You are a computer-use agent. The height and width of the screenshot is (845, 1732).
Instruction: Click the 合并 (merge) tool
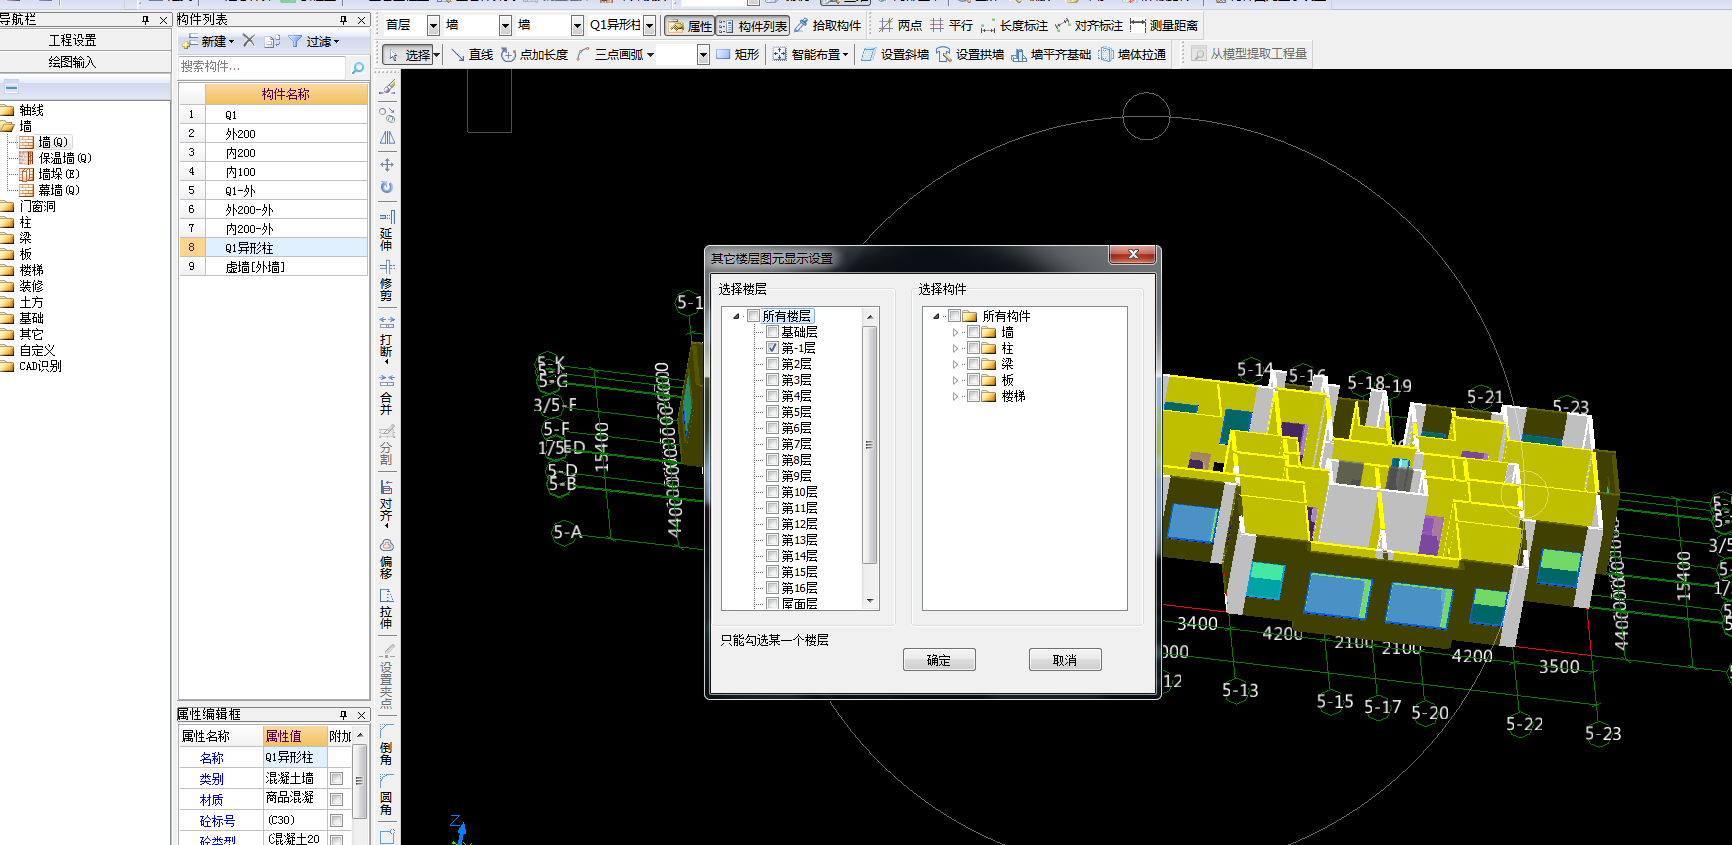tap(387, 395)
